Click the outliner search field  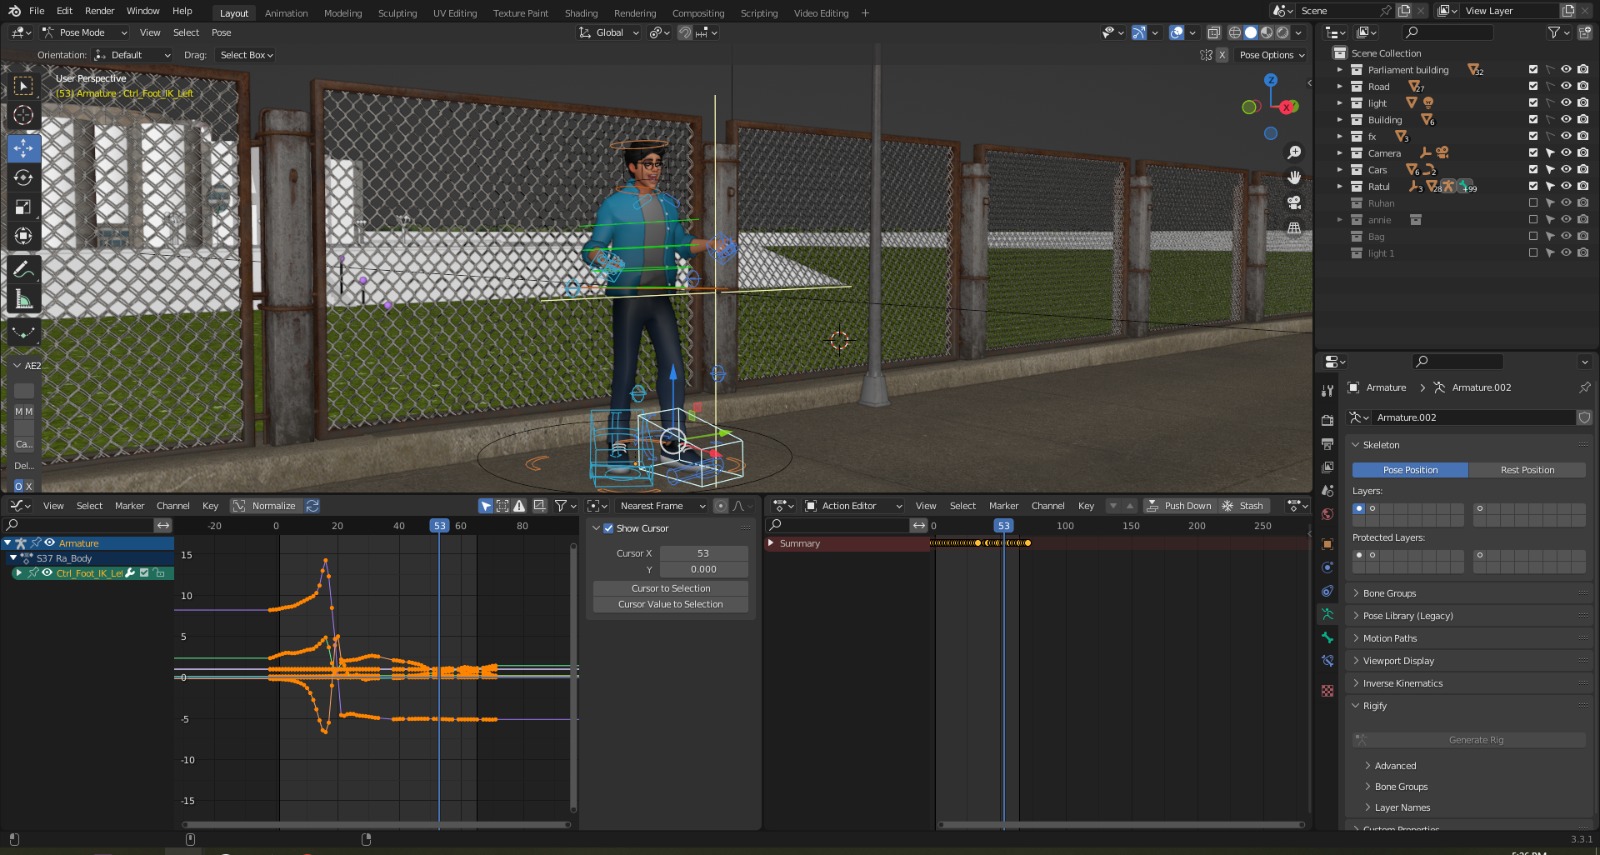point(1448,33)
